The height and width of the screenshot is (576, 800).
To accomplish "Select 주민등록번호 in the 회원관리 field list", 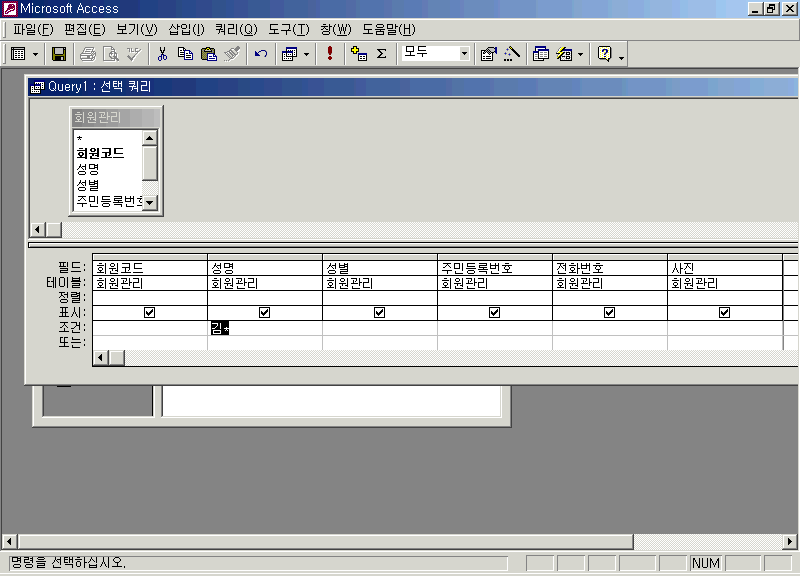I will tap(108, 201).
